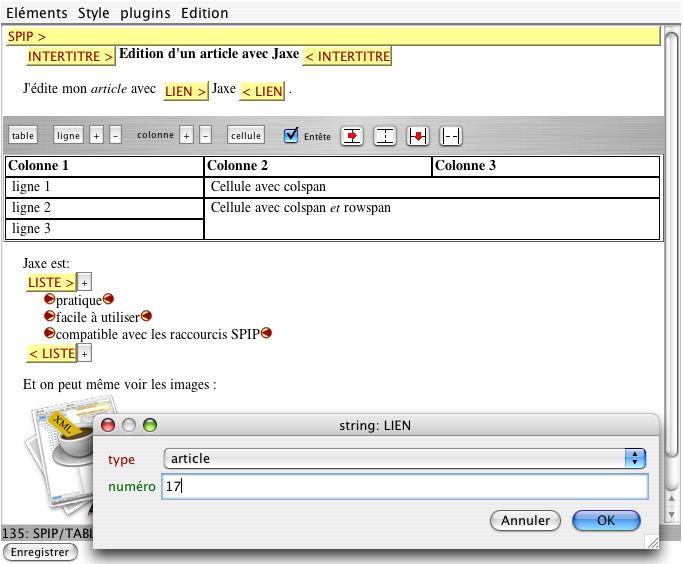Click the opening LIEN tag
Image resolution: width=683 pixels, height=564 pixels.
pyautogui.click(x=186, y=91)
